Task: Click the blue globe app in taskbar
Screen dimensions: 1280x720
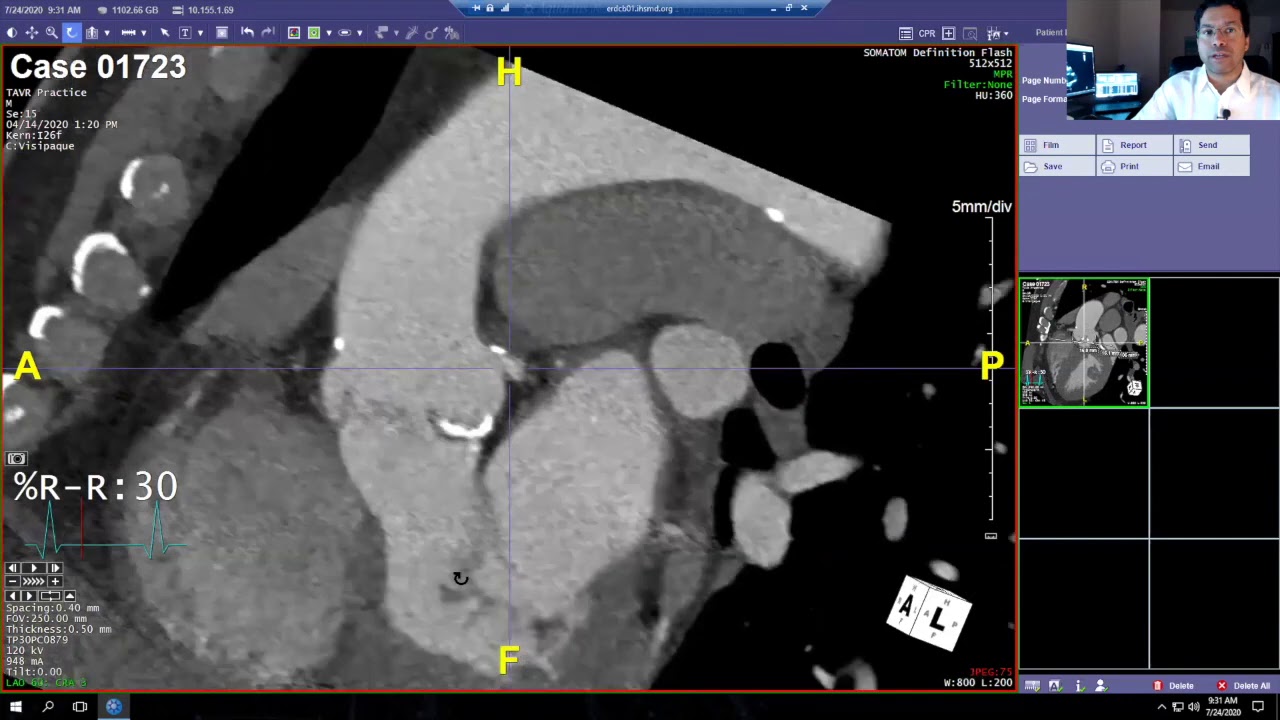Action: pyautogui.click(x=114, y=707)
